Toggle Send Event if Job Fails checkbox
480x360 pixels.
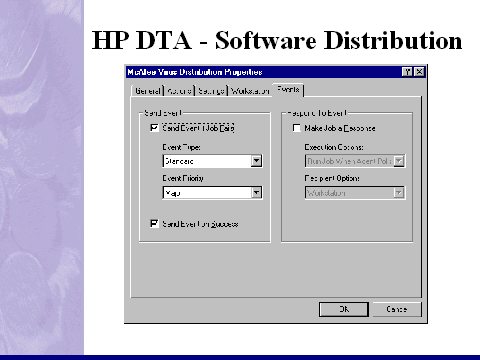pos(154,128)
